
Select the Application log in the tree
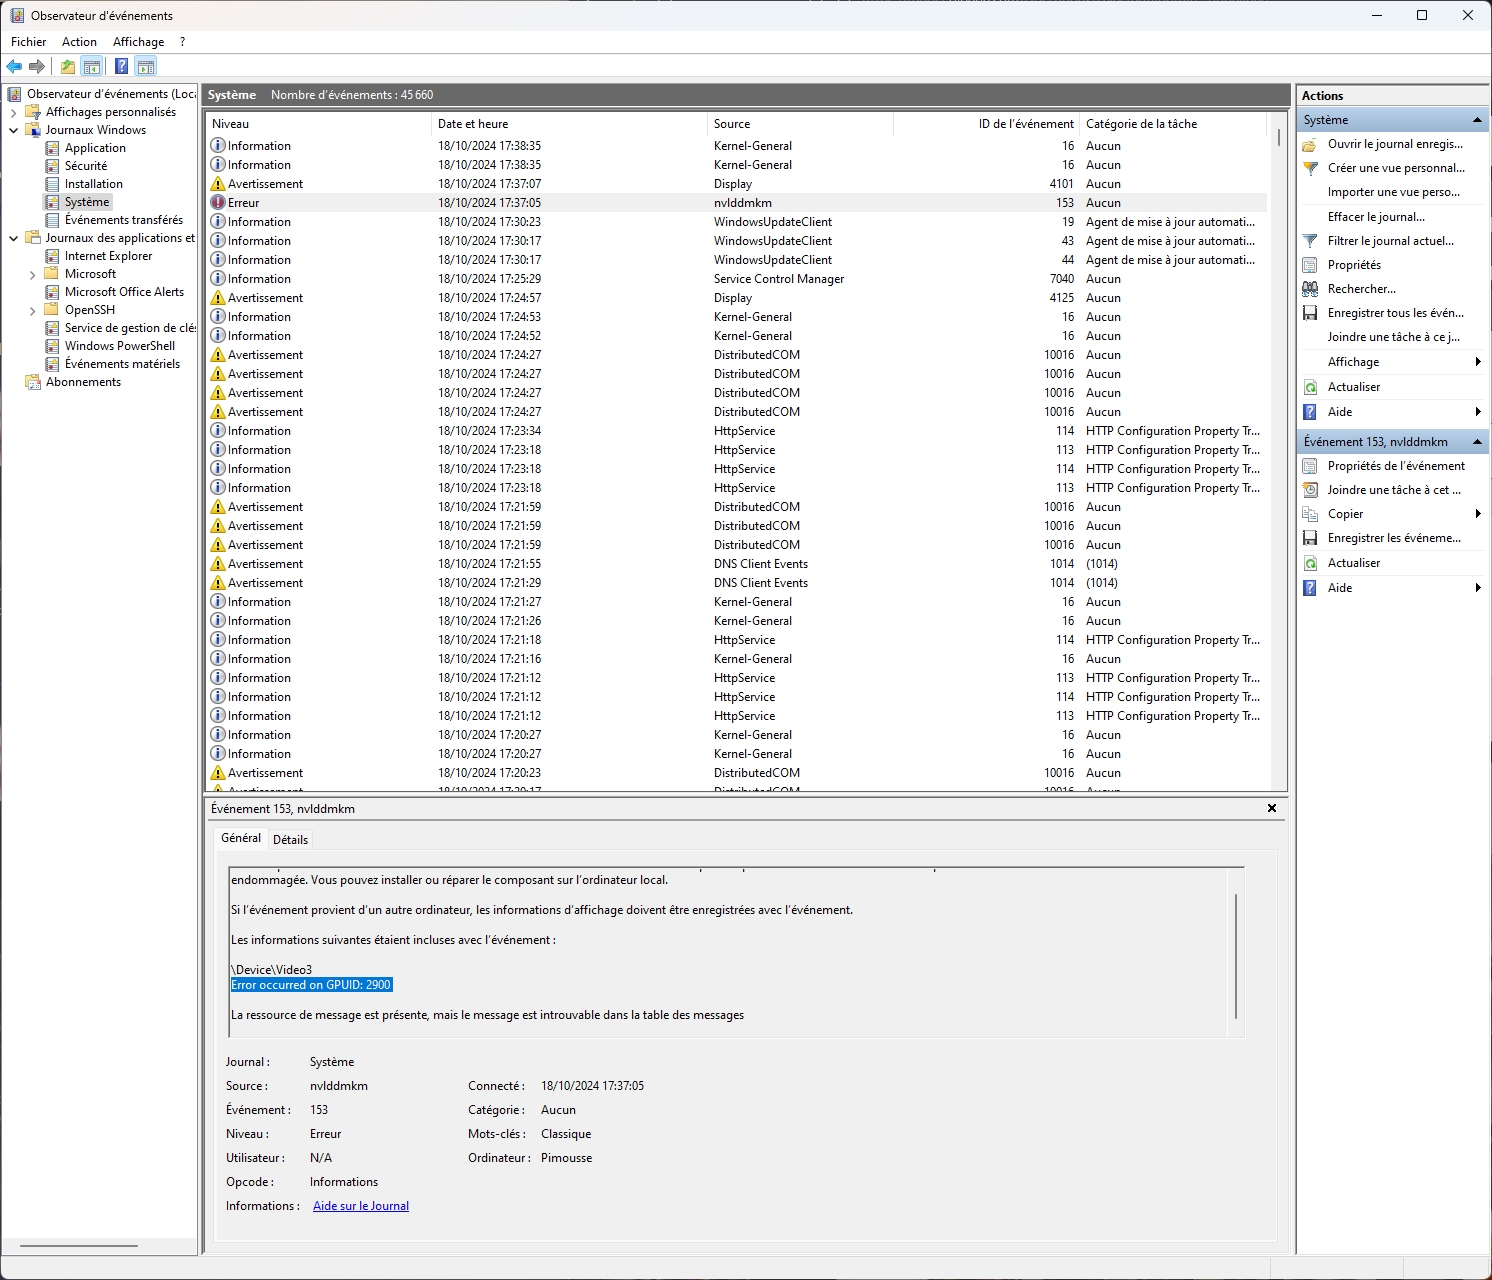tap(95, 148)
